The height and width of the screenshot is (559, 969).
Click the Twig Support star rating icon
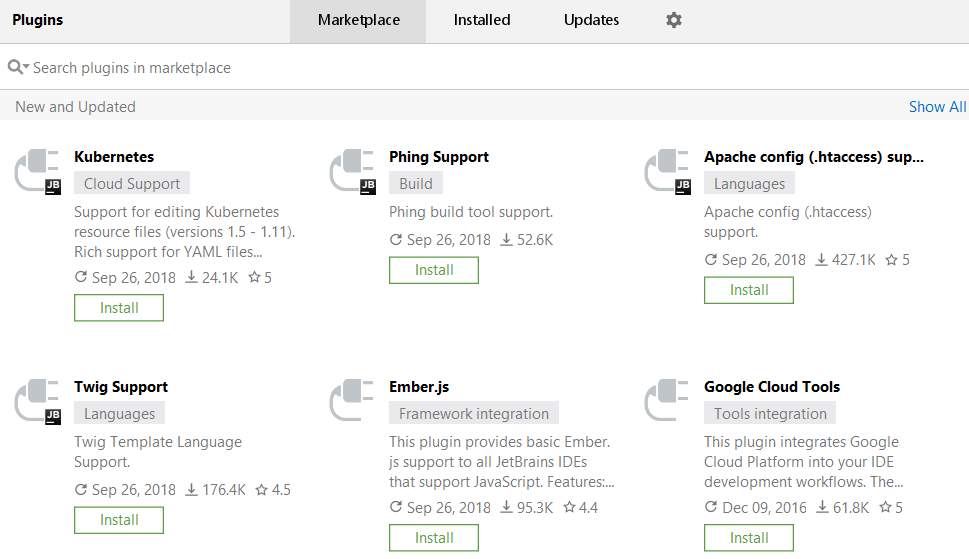click(262, 490)
